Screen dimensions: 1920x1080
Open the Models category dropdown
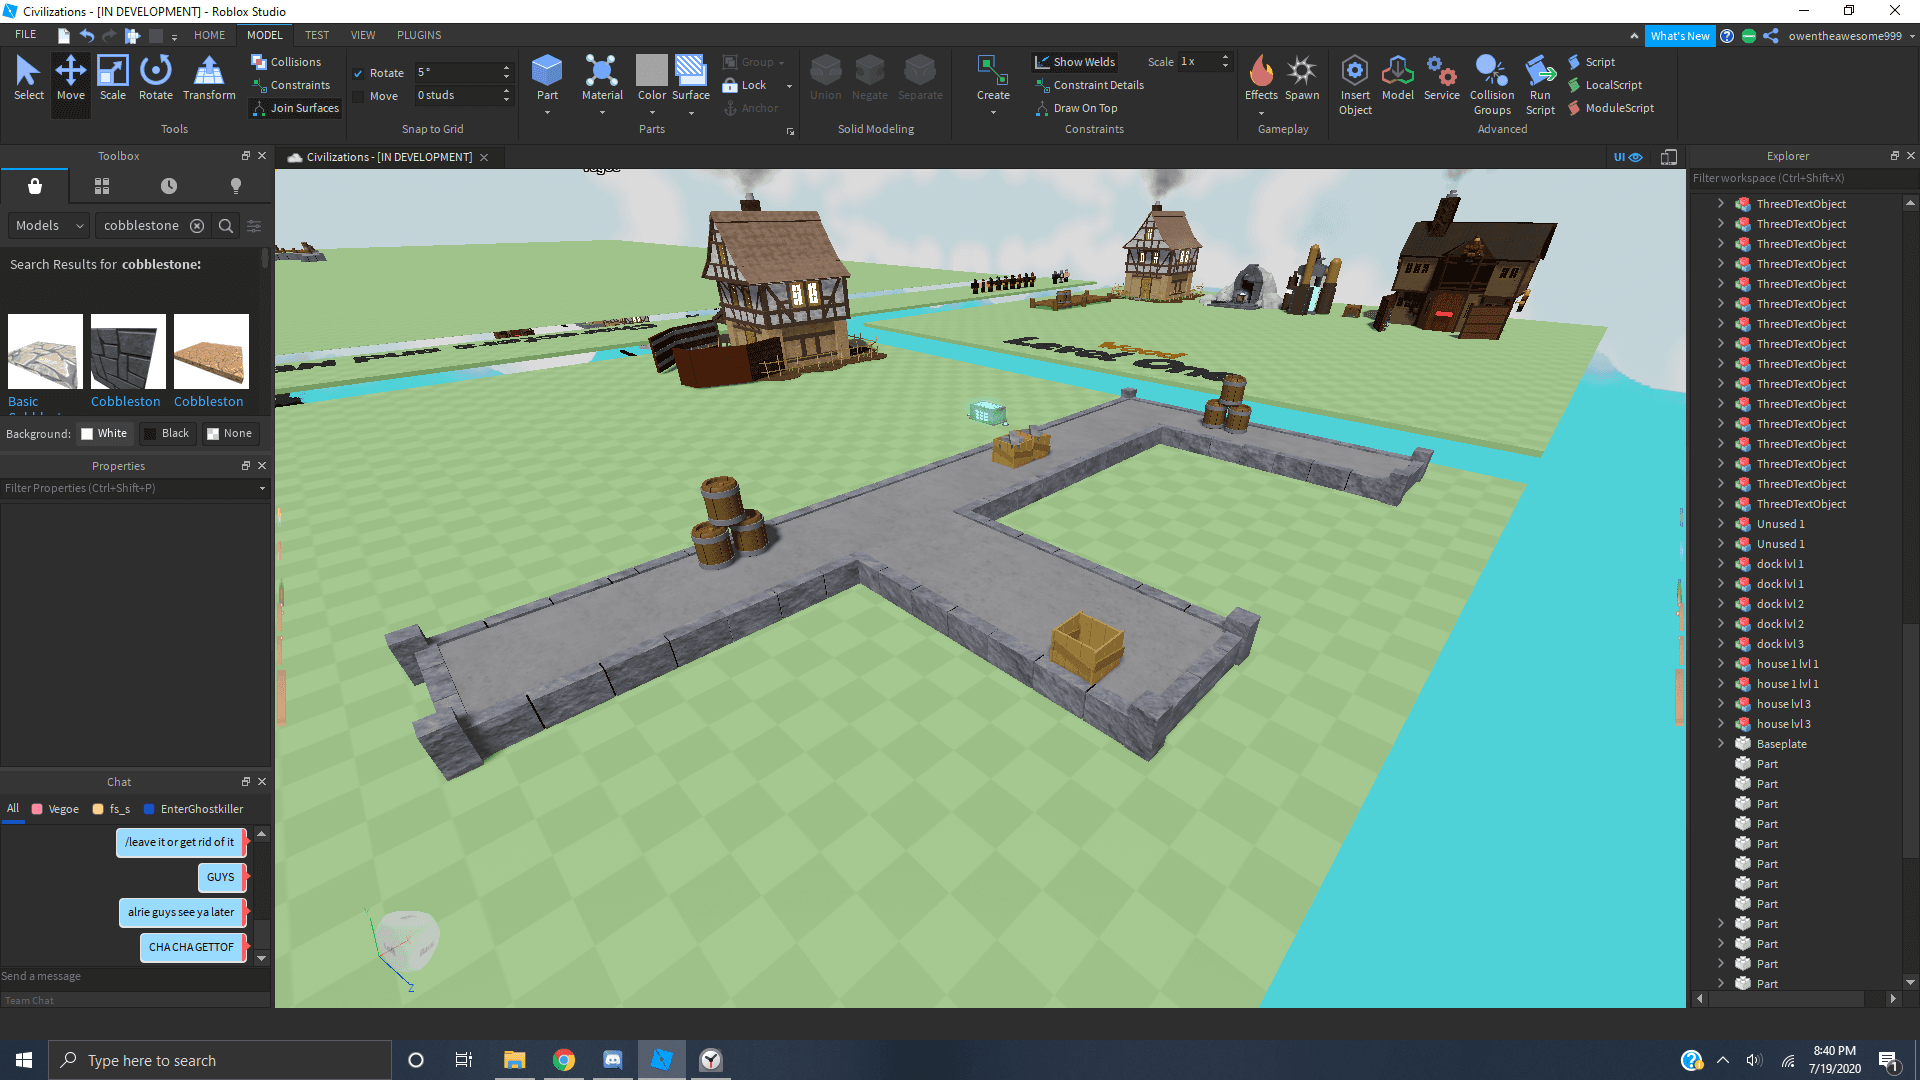(x=49, y=226)
